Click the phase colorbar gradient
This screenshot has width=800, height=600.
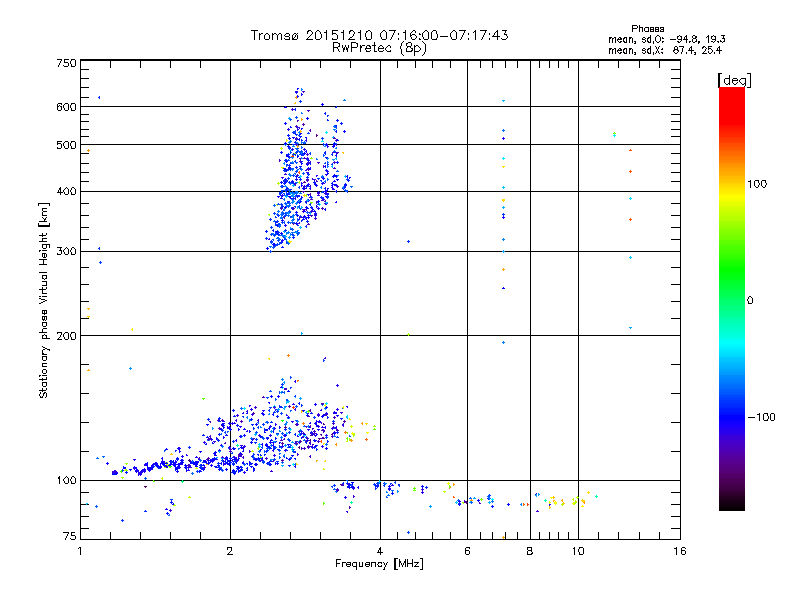[732, 299]
